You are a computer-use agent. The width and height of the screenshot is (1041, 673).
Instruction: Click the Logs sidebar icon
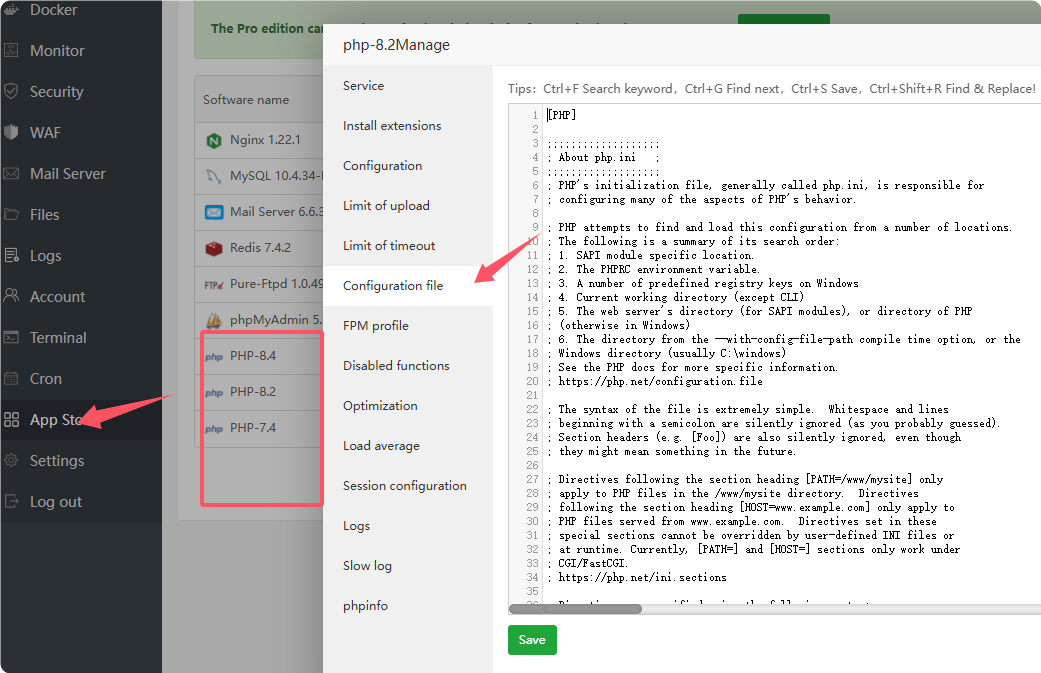11,256
